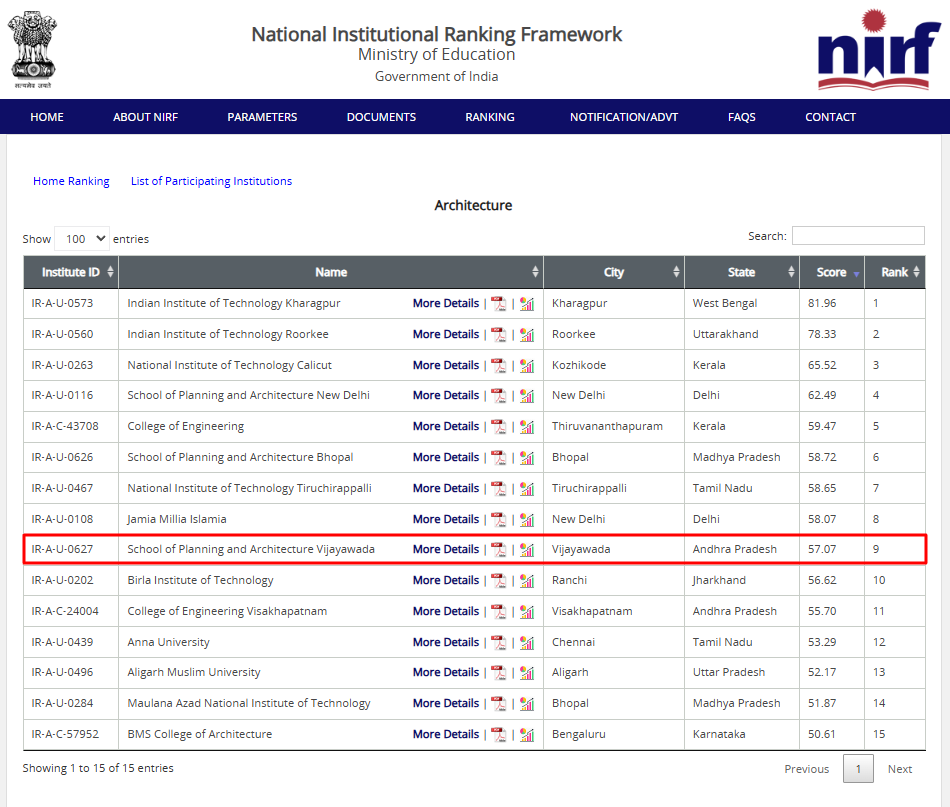Sort table by Institute ID column
950x807 pixels.
(71, 272)
